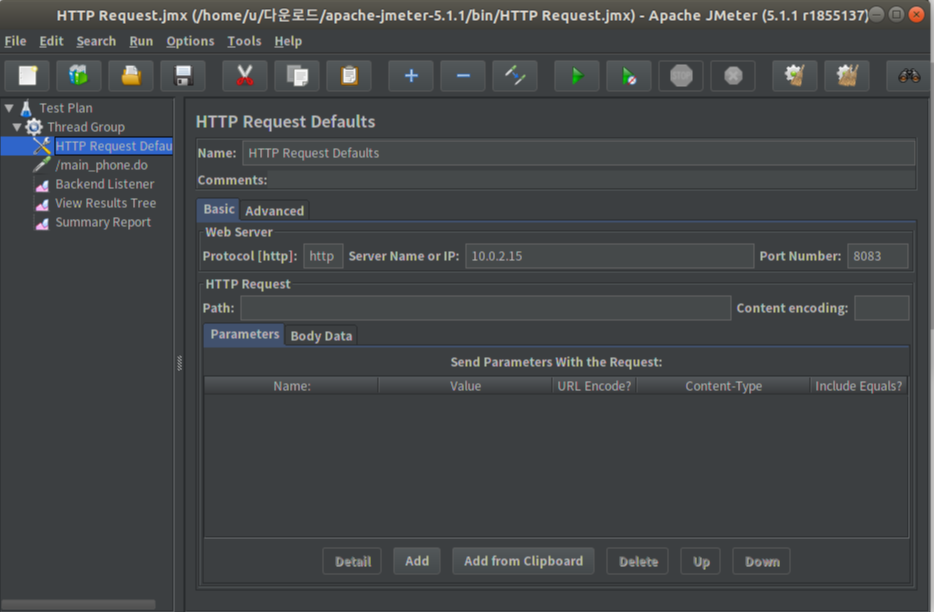The width and height of the screenshot is (934, 612).
Task: Open the Templates toolbar icon
Action: (79, 76)
